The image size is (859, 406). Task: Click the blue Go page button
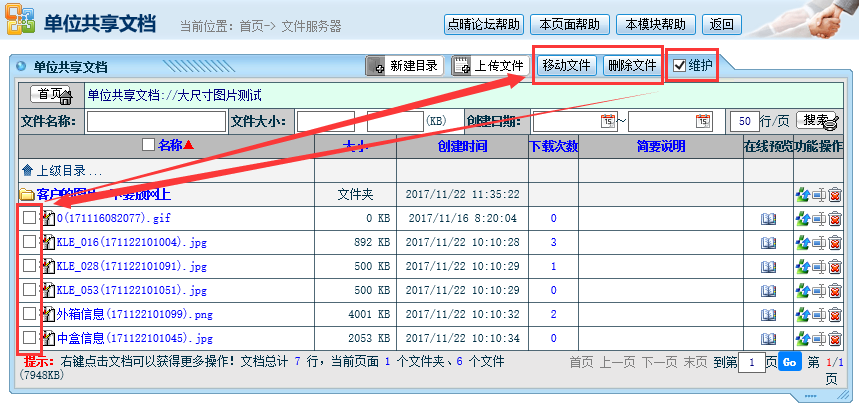(x=789, y=362)
